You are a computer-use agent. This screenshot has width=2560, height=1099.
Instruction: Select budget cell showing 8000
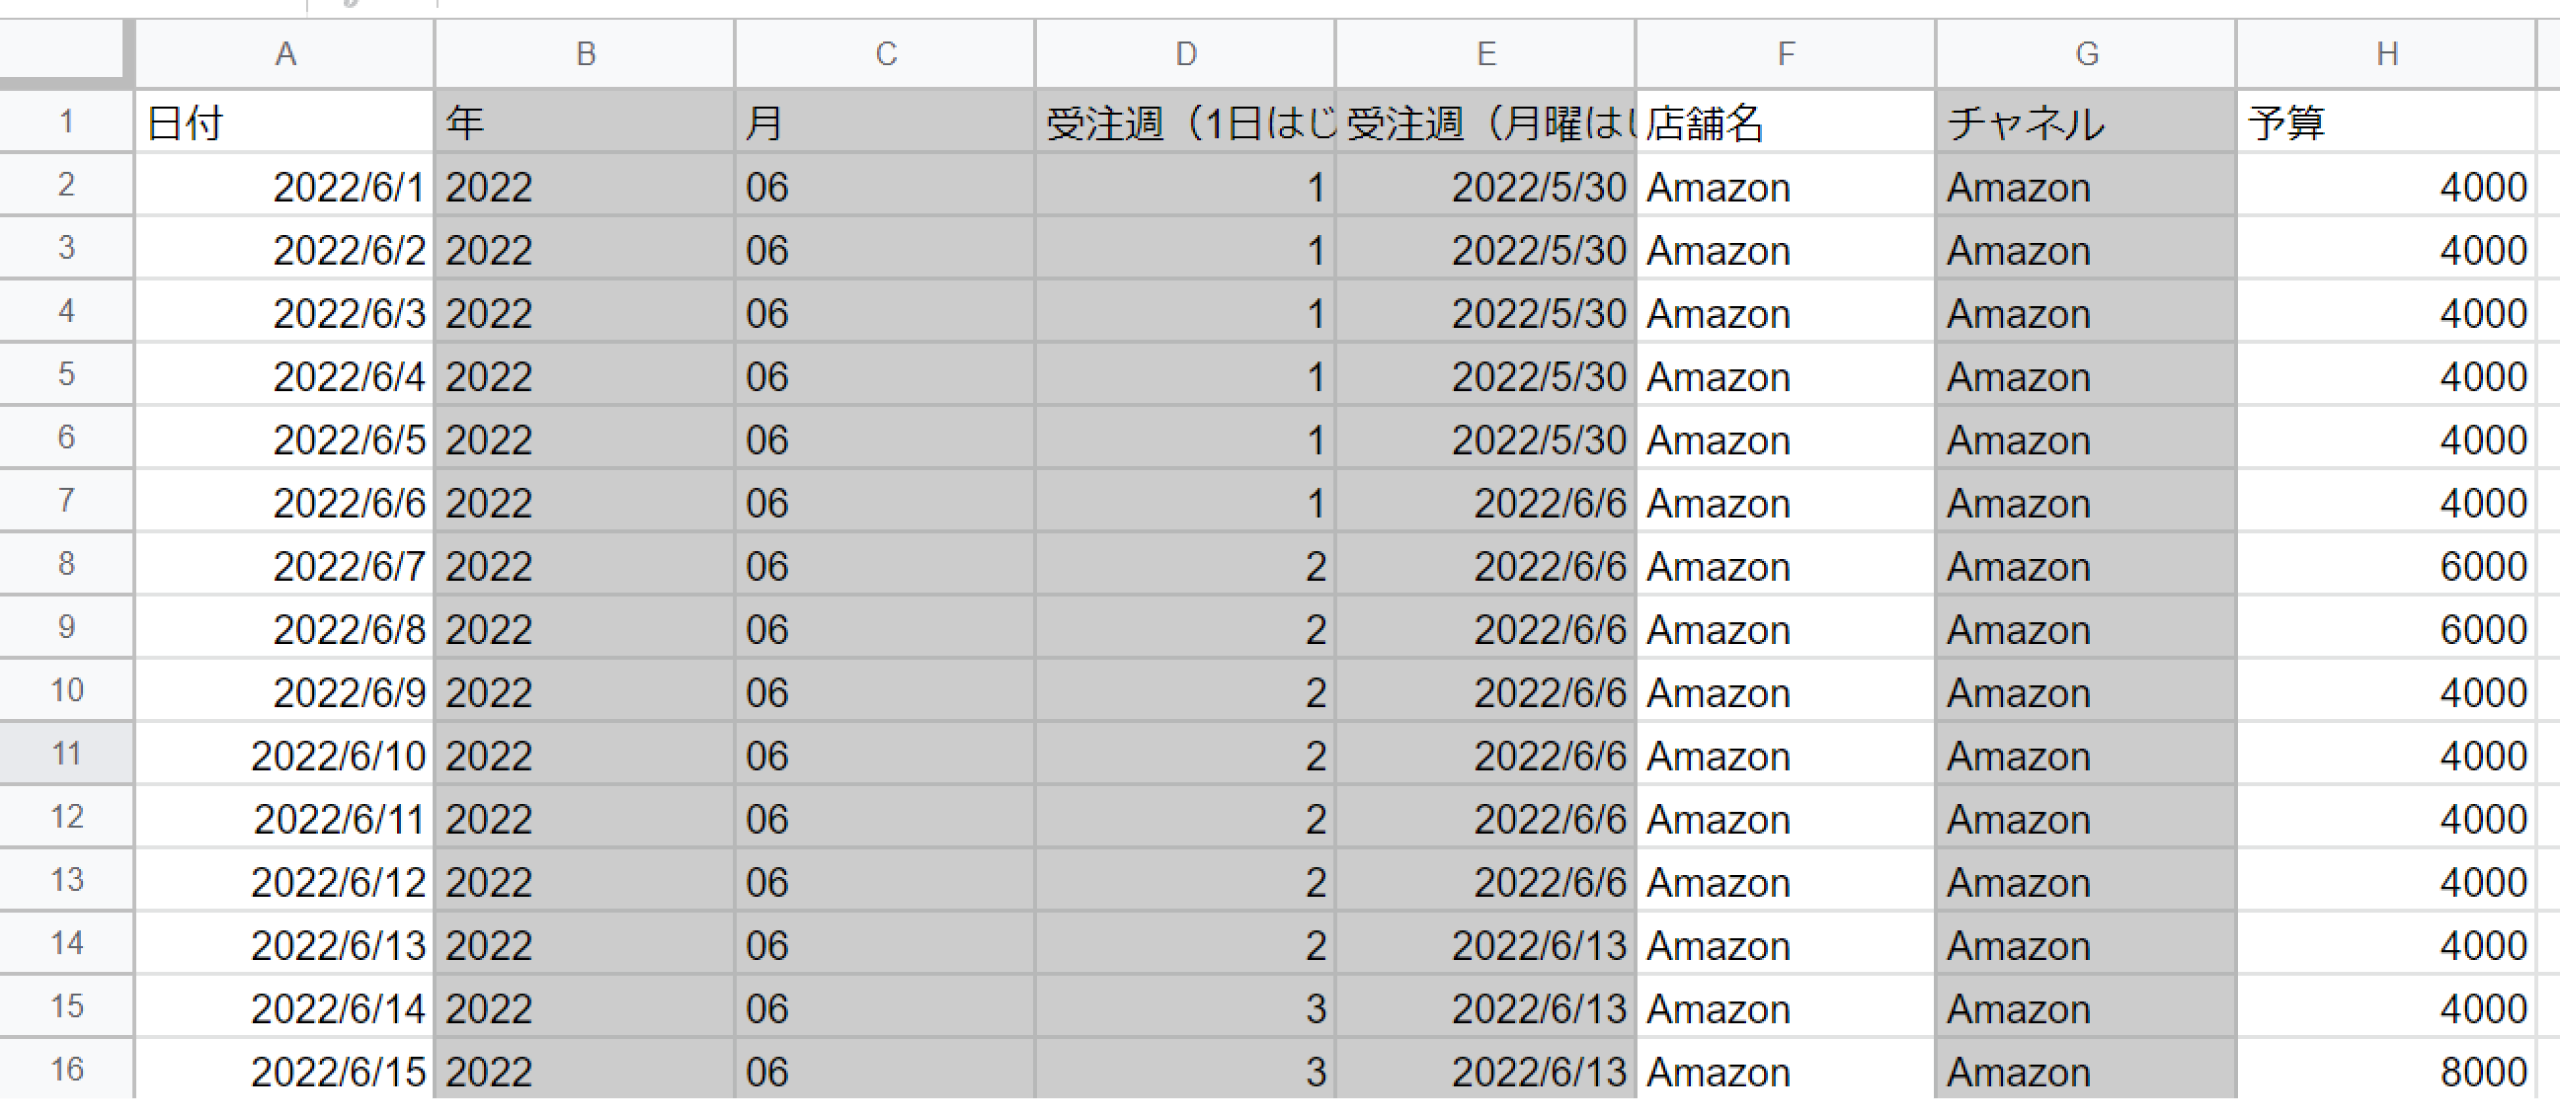tap(2386, 1072)
